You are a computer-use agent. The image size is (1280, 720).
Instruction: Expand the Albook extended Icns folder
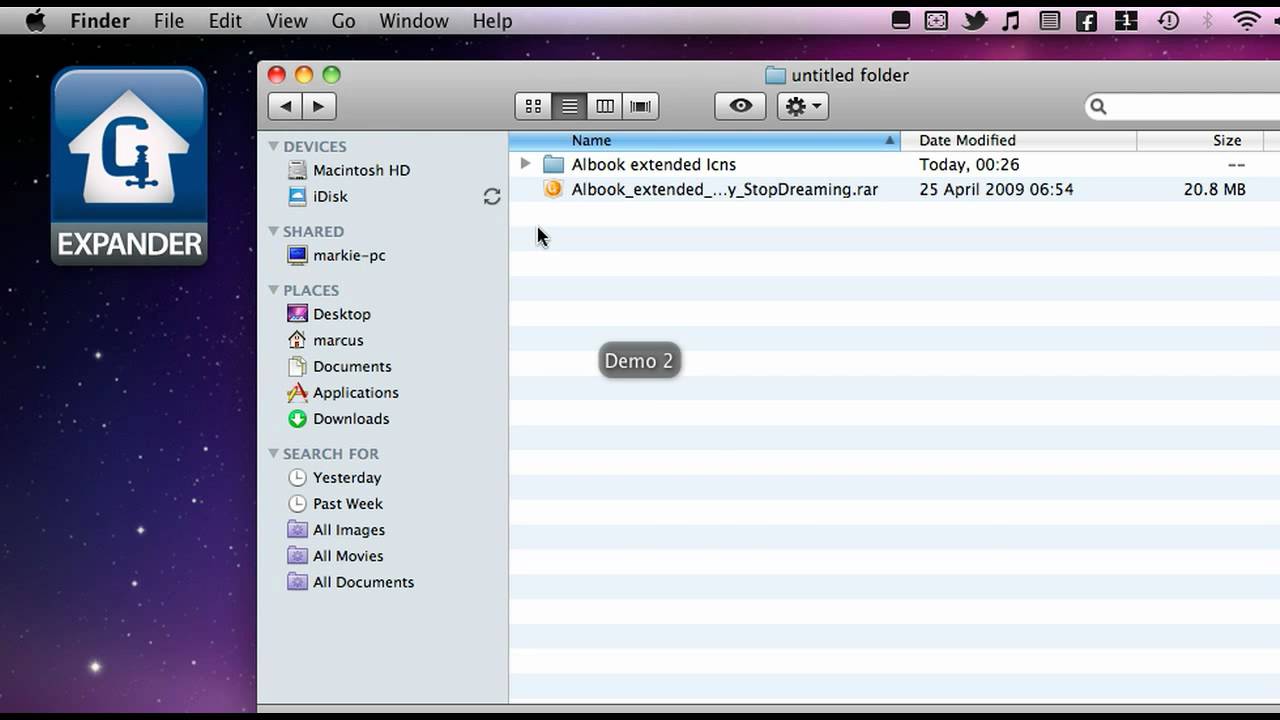(525, 164)
